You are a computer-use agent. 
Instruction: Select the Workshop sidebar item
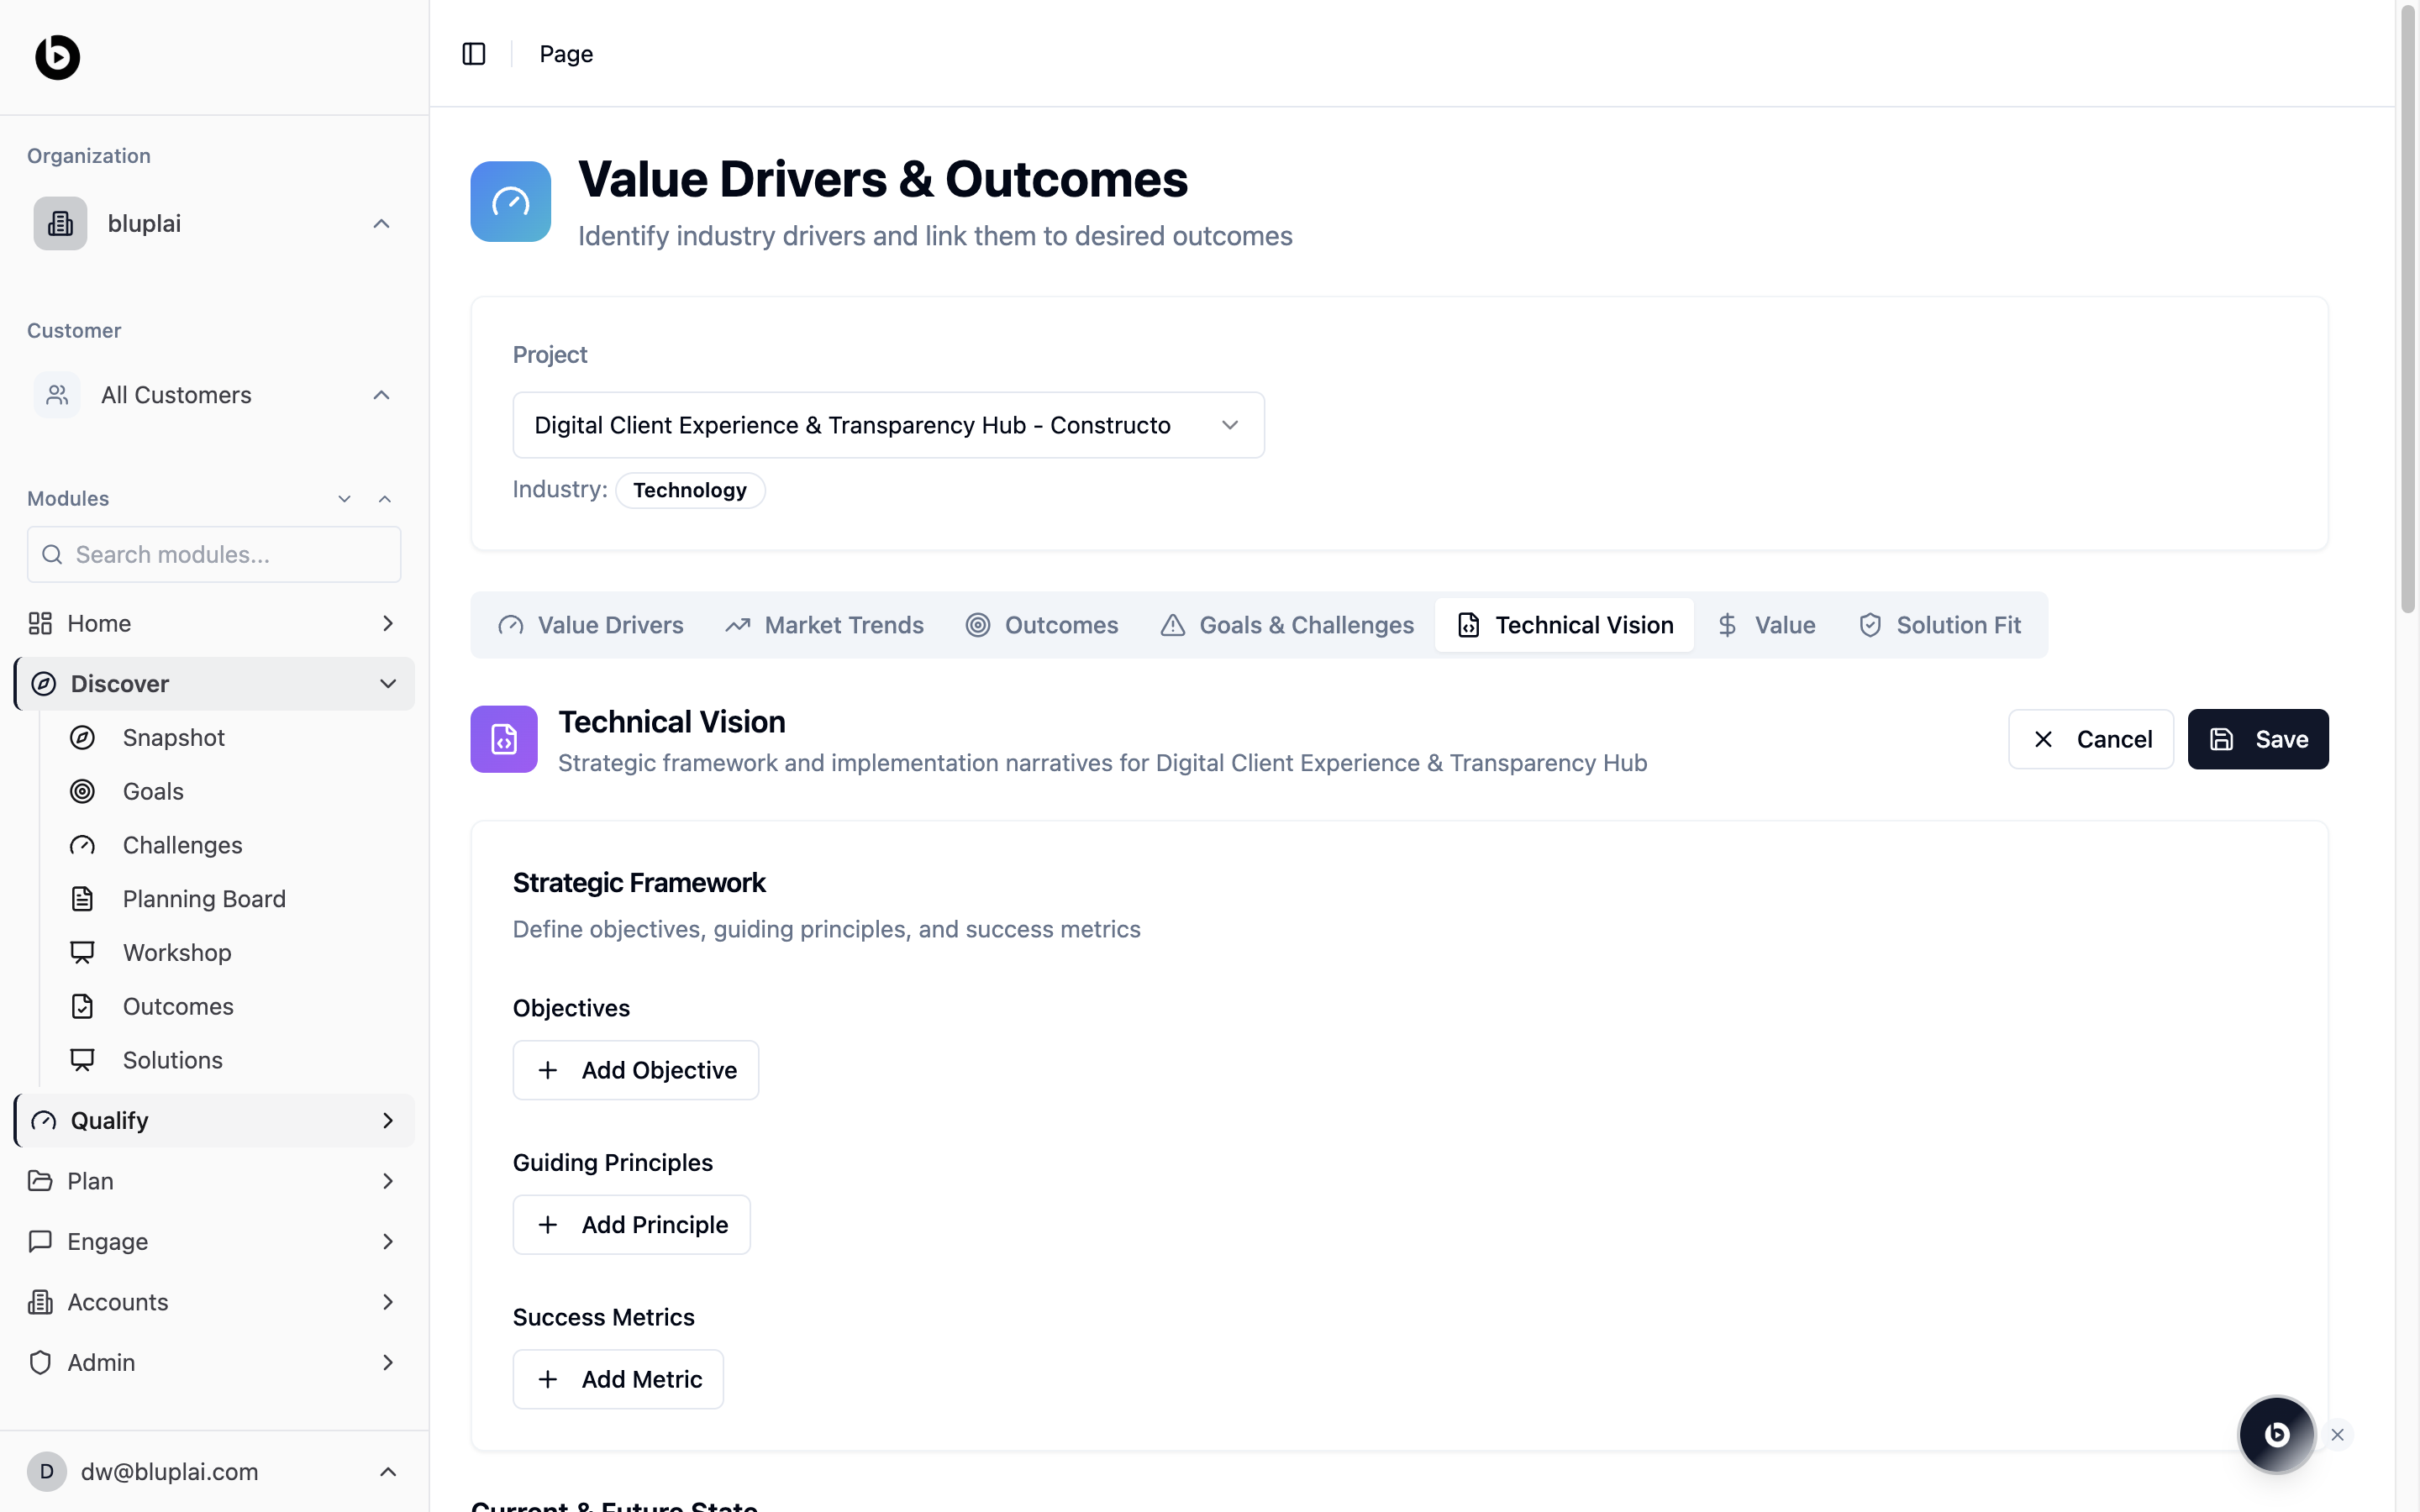click(177, 953)
